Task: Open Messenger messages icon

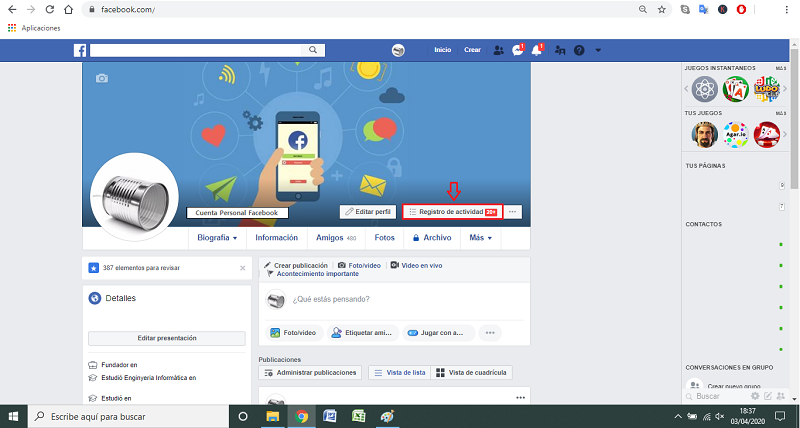Action: click(x=517, y=51)
